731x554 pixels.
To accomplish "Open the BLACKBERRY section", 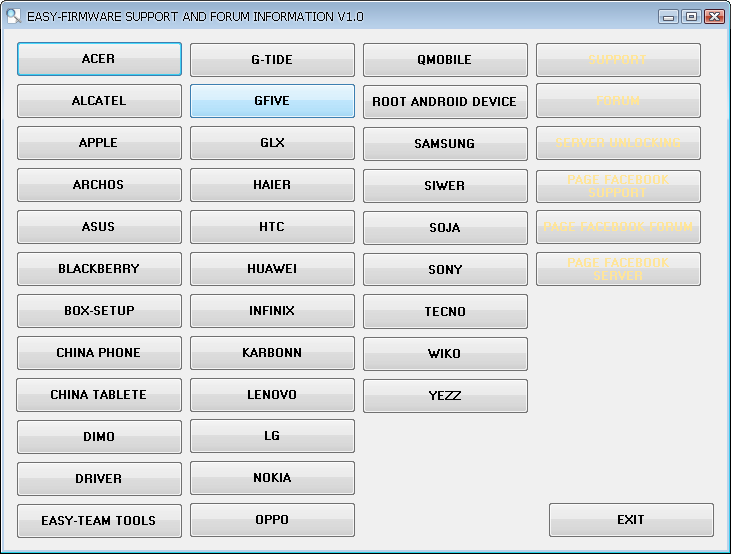I will point(99,269).
